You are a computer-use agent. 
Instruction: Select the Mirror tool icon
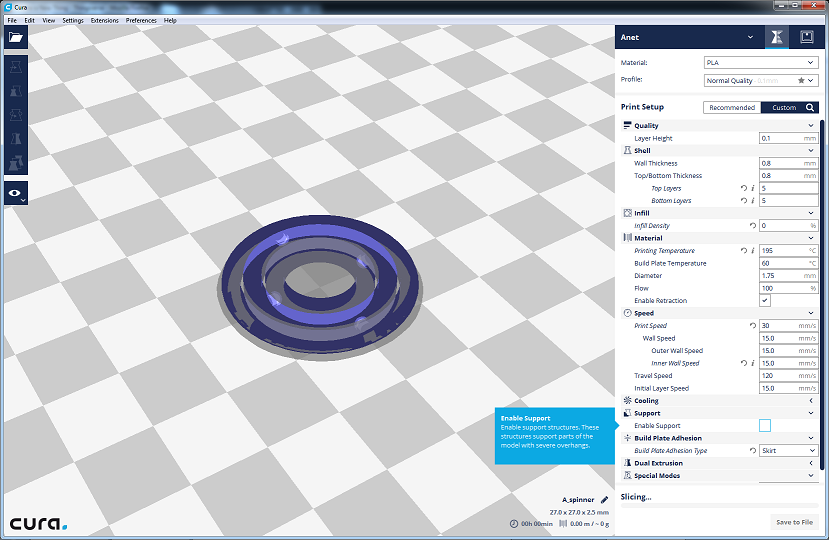tap(16, 139)
